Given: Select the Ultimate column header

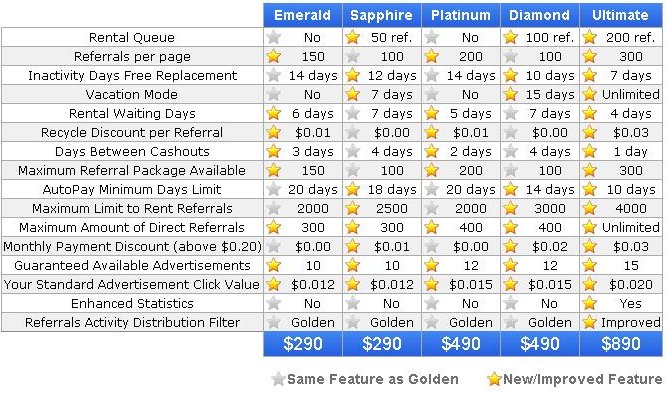Looking at the screenshot, I should [x=621, y=15].
